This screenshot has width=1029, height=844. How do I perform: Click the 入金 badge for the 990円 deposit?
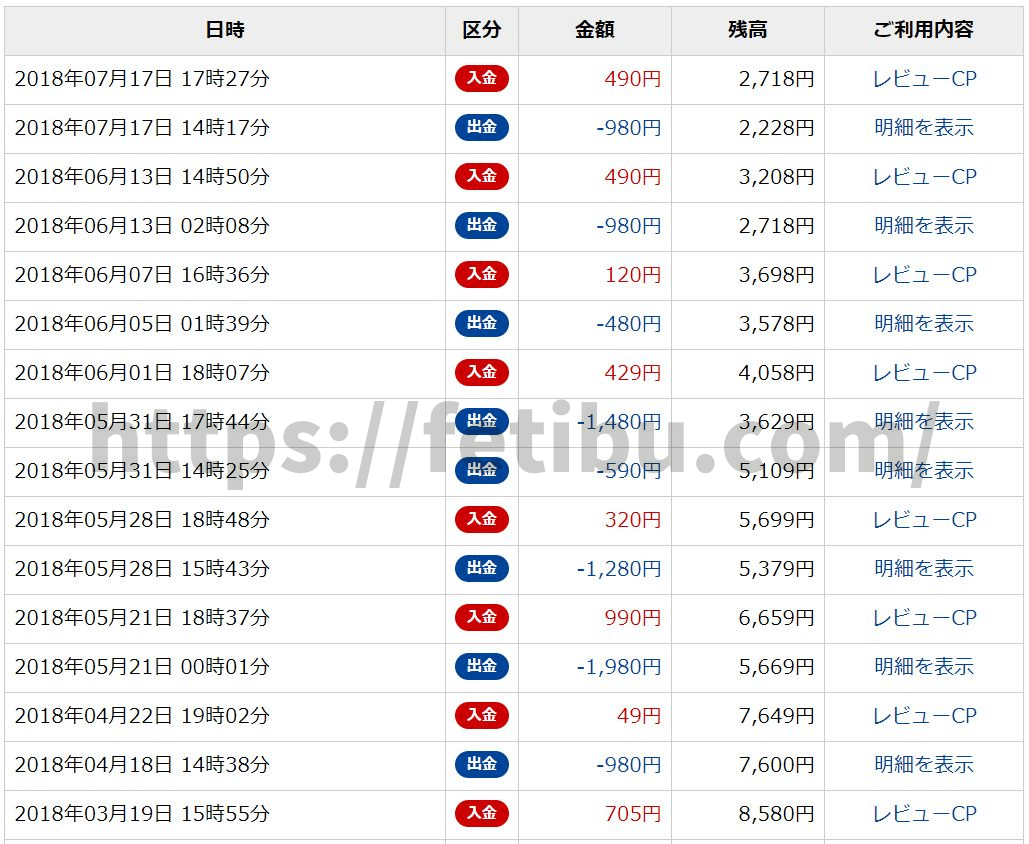pyautogui.click(x=481, y=618)
